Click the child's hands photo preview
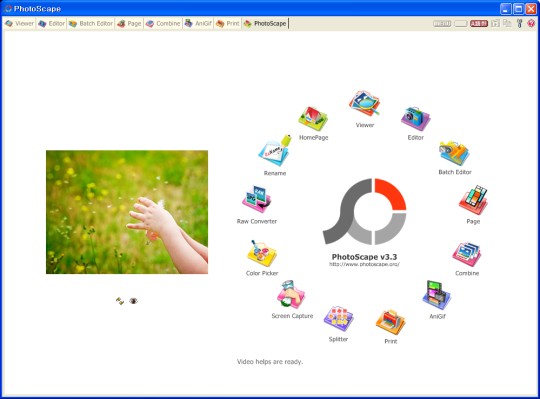The height and width of the screenshot is (399, 540). pos(127,212)
